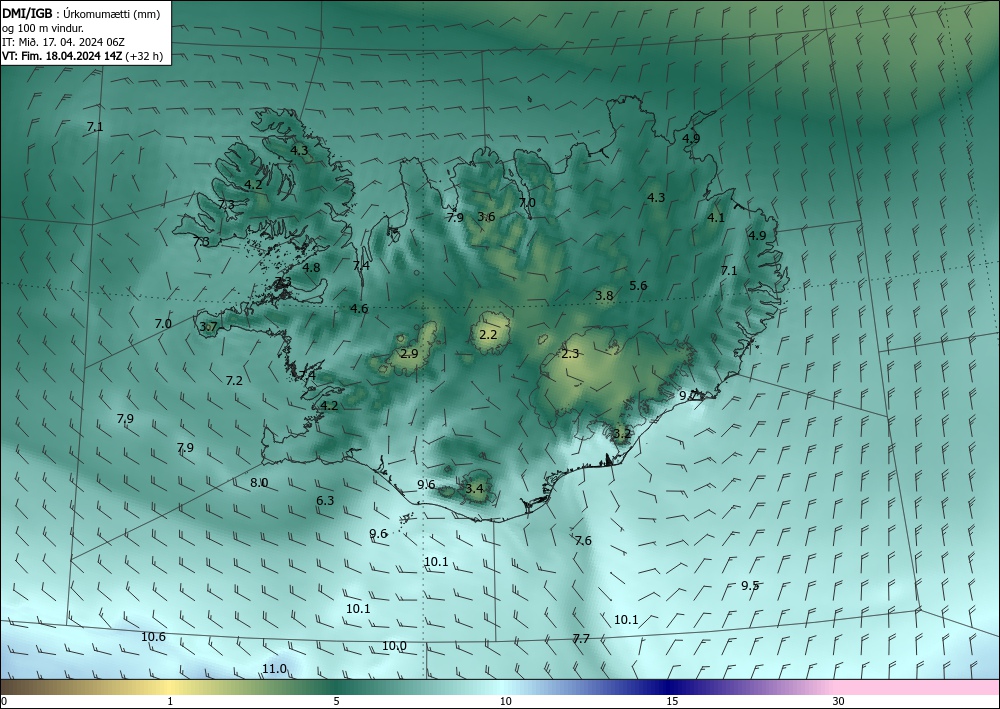Image resolution: width=1000 pixels, height=709 pixels.
Task: Click the 3.7 value label on map
Action: (x=209, y=327)
